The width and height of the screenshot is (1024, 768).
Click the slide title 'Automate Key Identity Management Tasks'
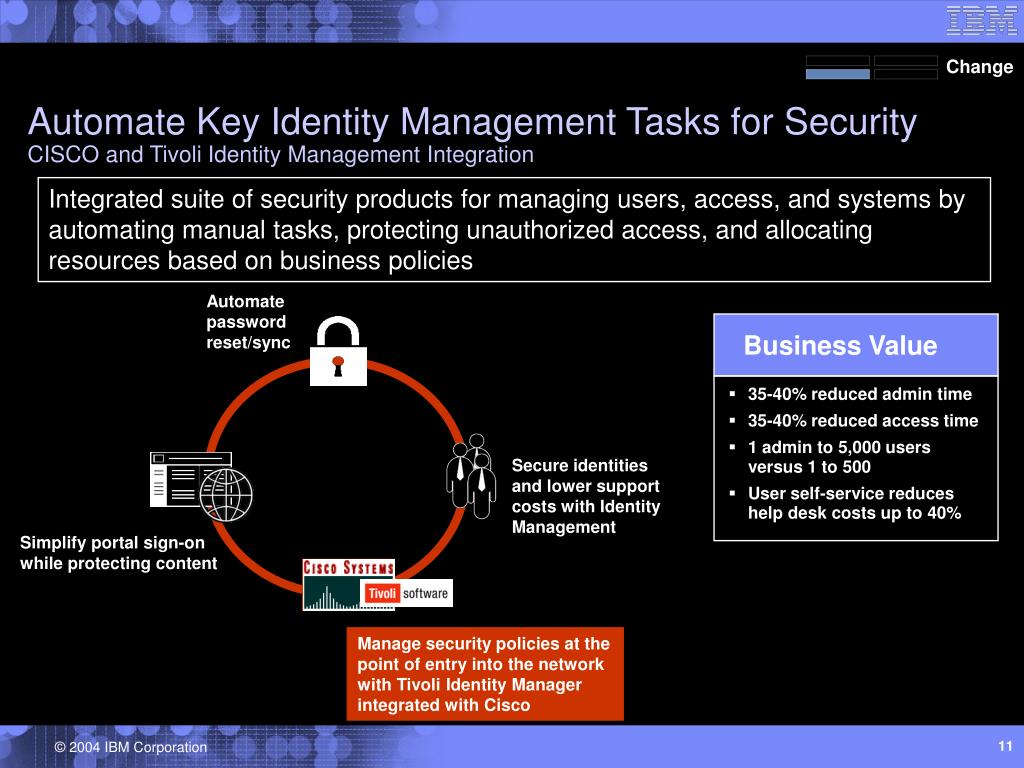pyautogui.click(x=472, y=121)
